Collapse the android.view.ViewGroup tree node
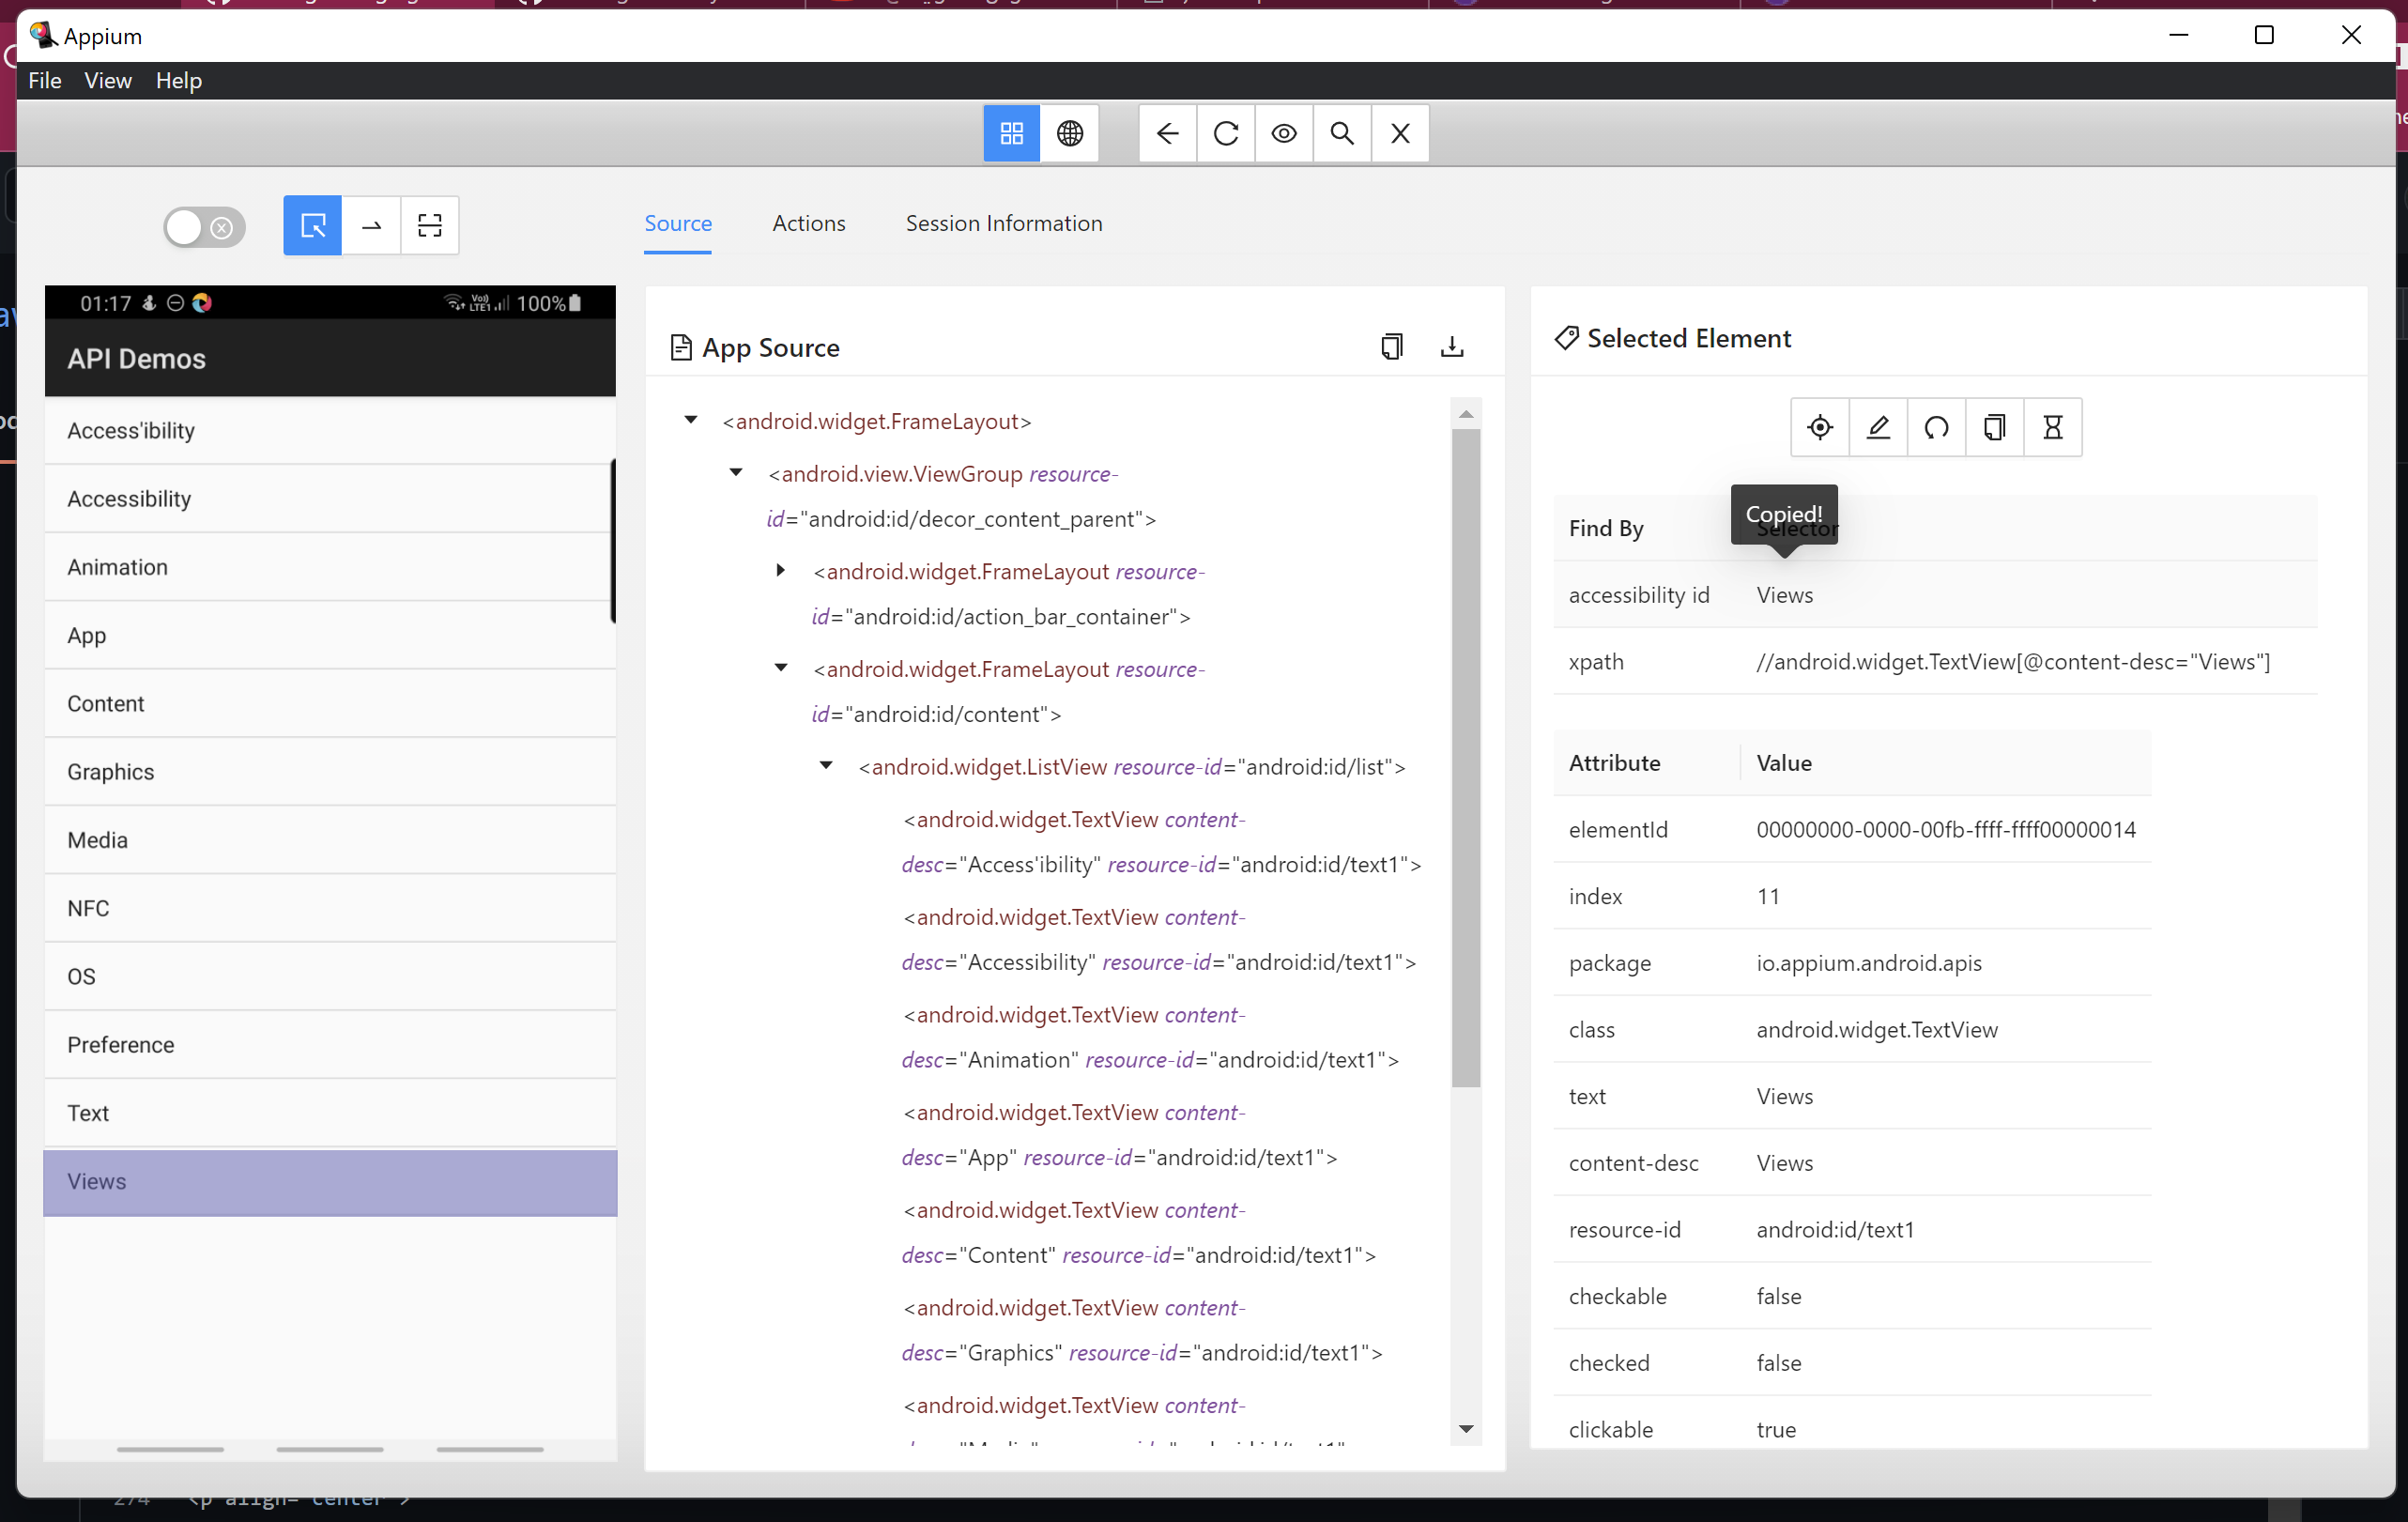 pyautogui.click(x=737, y=472)
